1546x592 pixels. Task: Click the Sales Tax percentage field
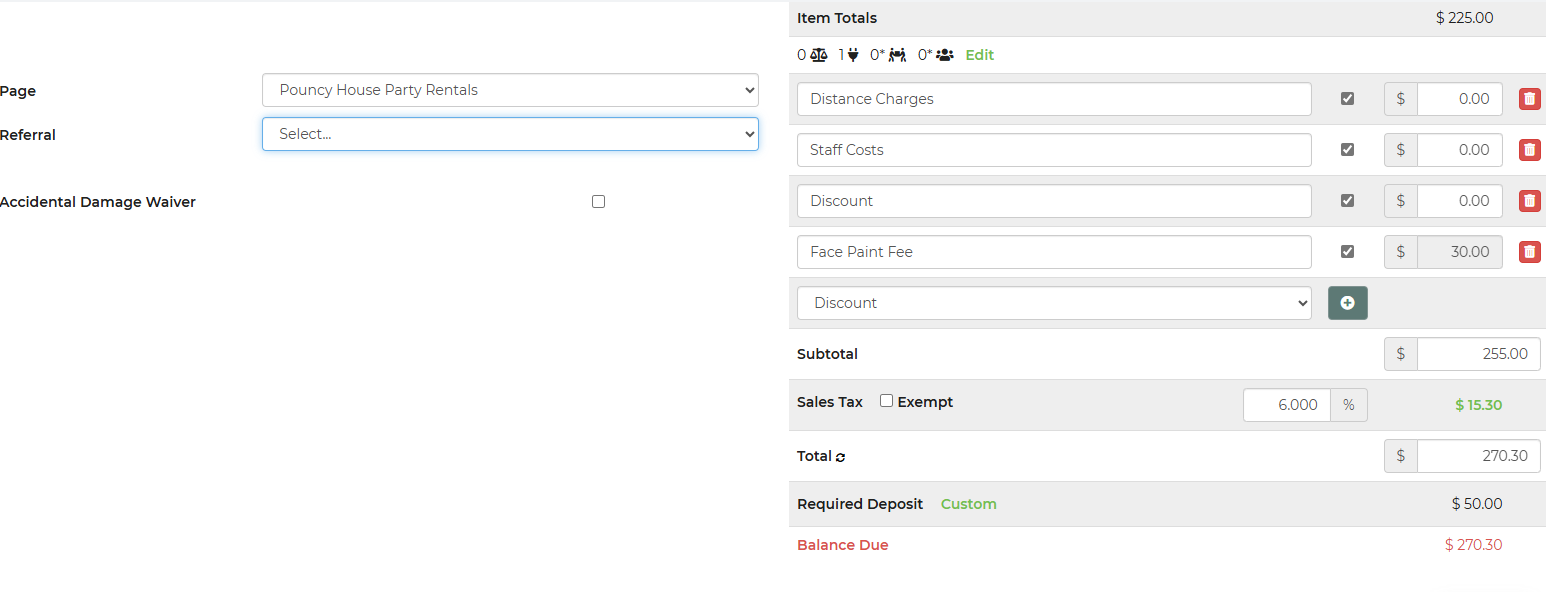[1287, 405]
